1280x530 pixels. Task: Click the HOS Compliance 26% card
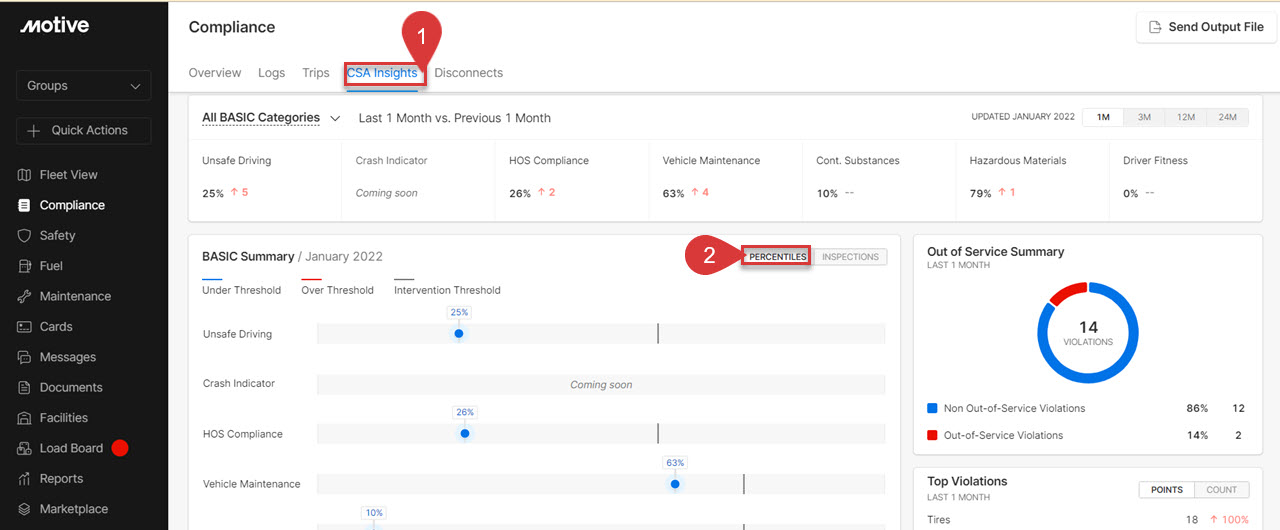[x=572, y=176]
